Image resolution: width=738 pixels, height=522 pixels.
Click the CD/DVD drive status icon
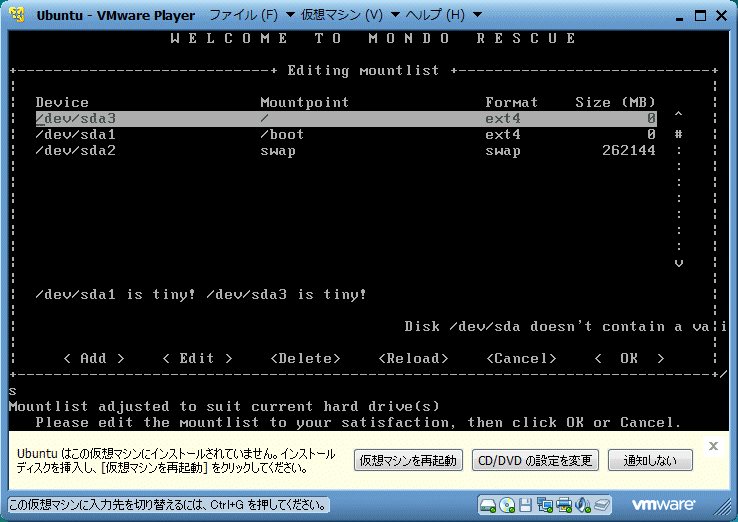point(507,504)
